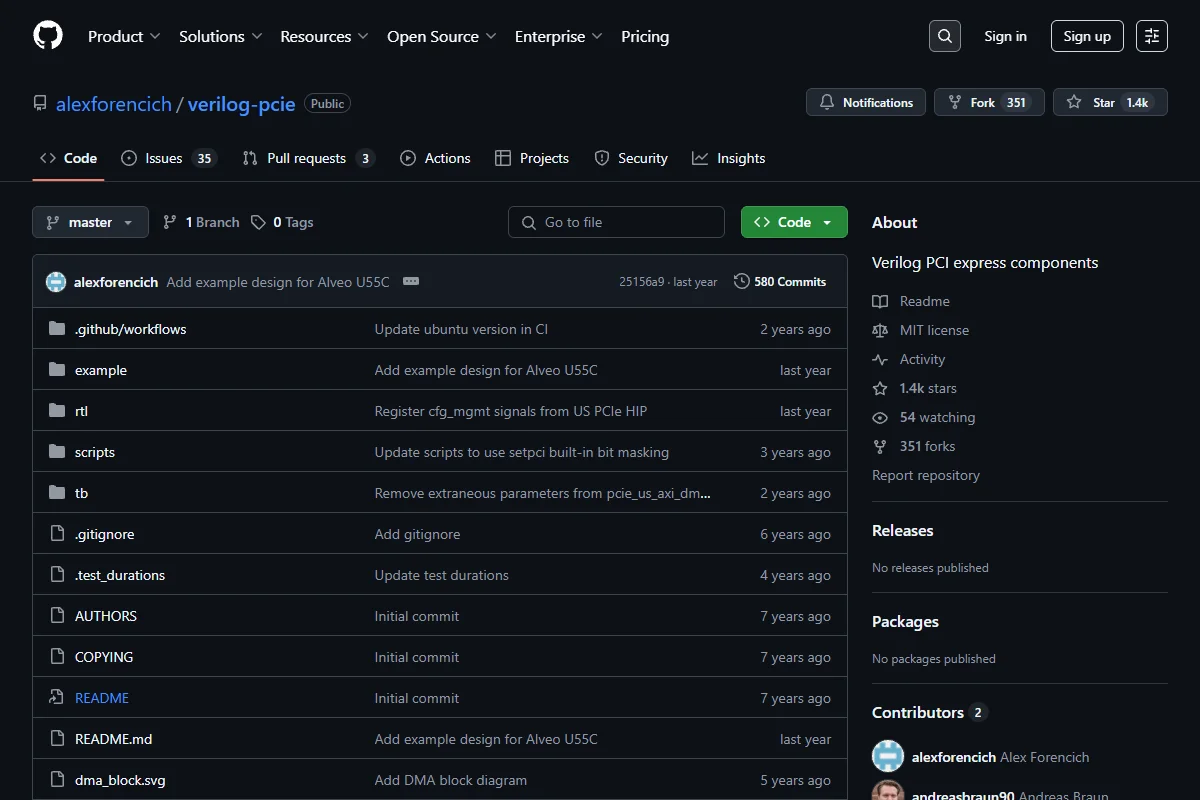The height and width of the screenshot is (800, 1200).
Task: Open the search magnifier button
Action: tap(945, 36)
